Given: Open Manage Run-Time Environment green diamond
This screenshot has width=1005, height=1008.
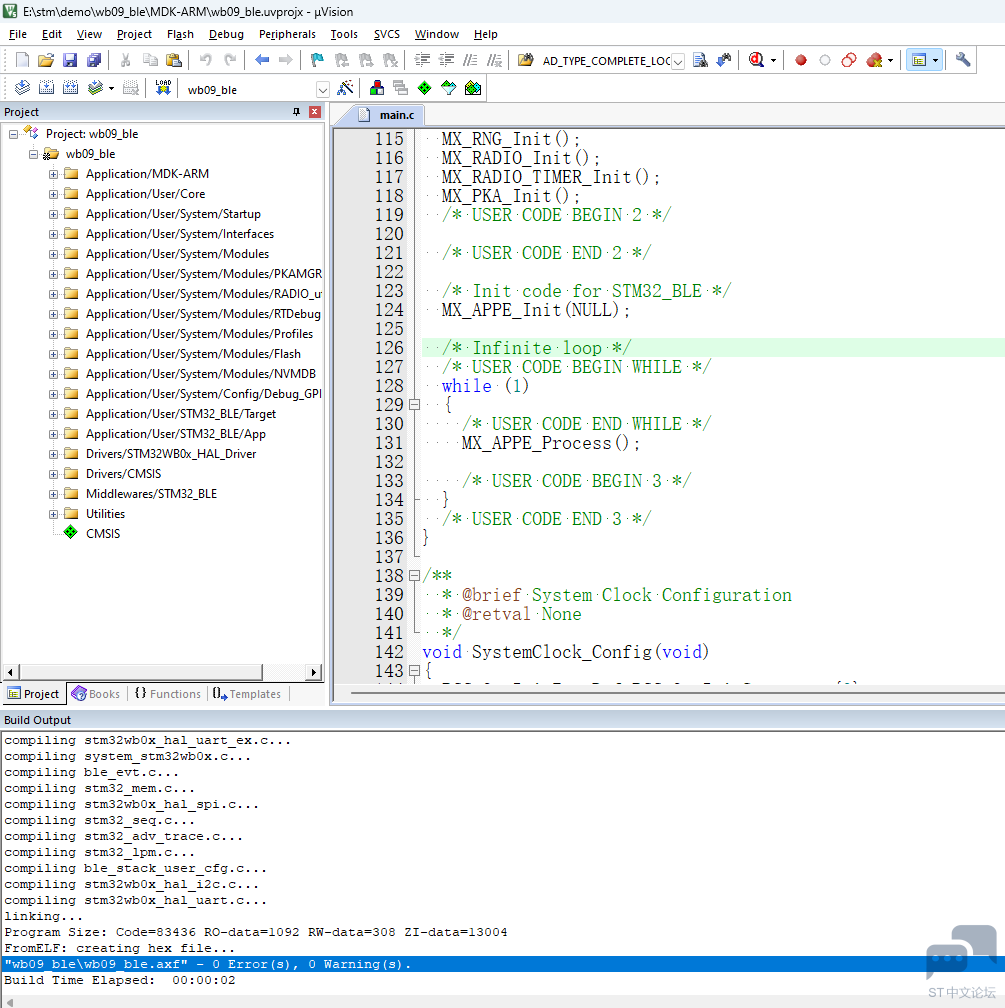Looking at the screenshot, I should tap(424, 88).
